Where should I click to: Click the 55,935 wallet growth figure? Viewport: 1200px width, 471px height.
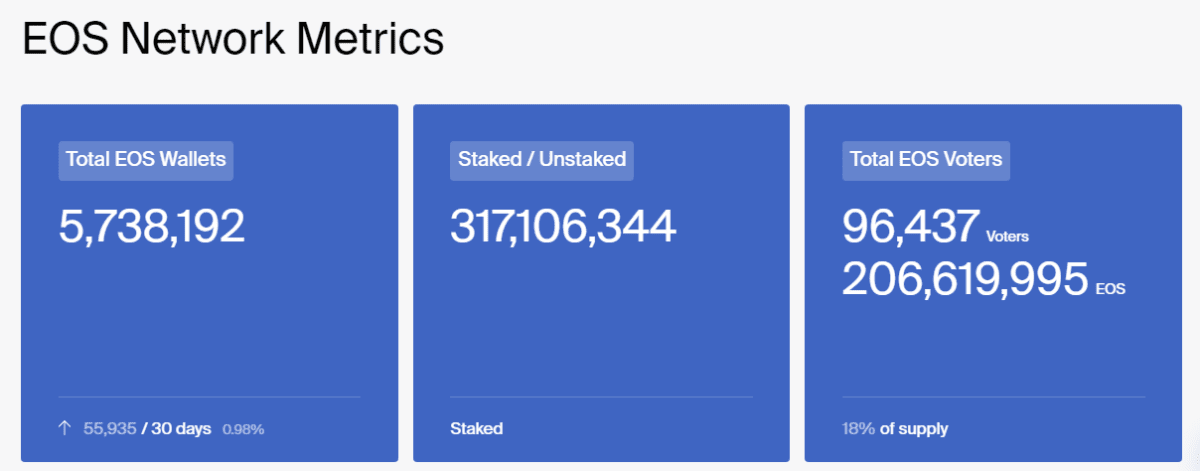pos(110,429)
